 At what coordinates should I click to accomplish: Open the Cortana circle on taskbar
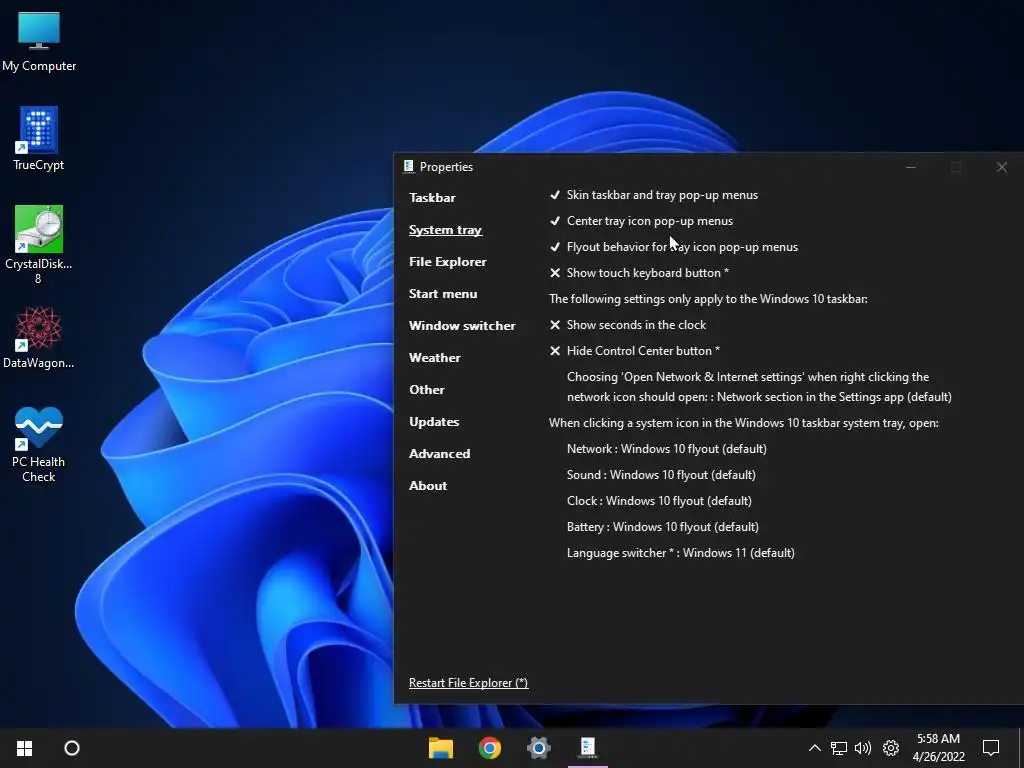pyautogui.click(x=72, y=748)
